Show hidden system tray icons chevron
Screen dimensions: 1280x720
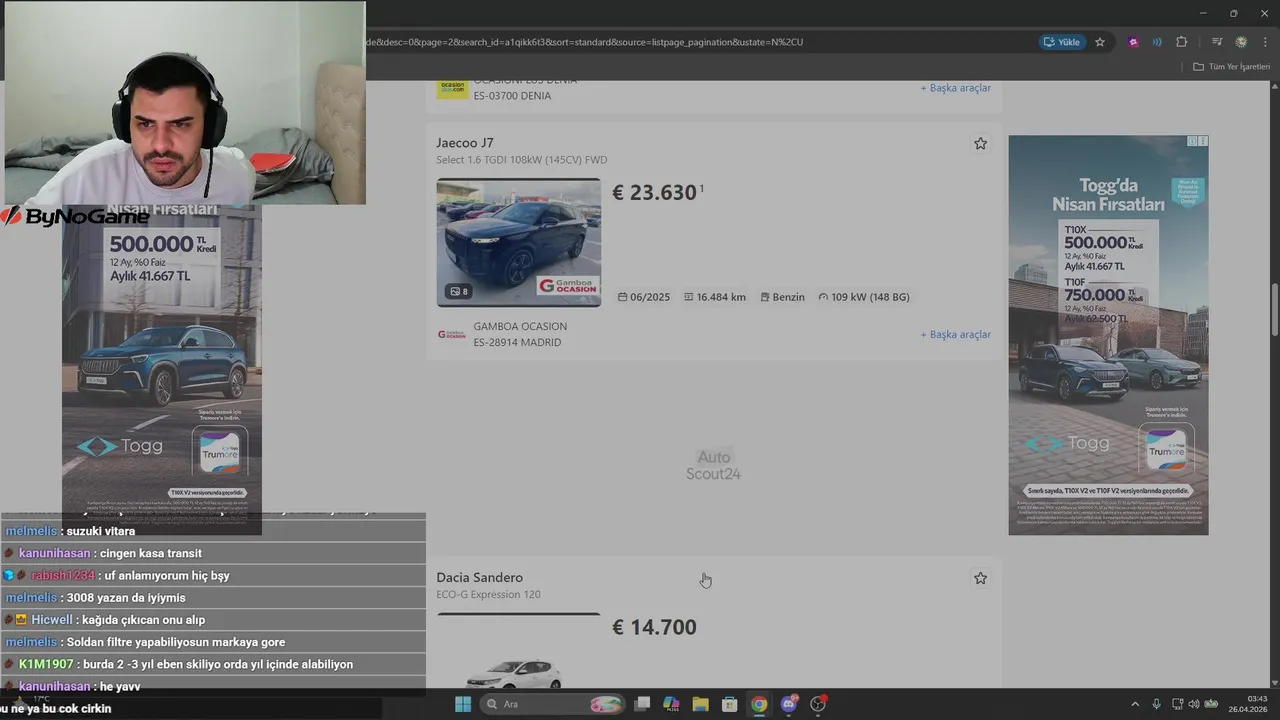coord(1134,704)
